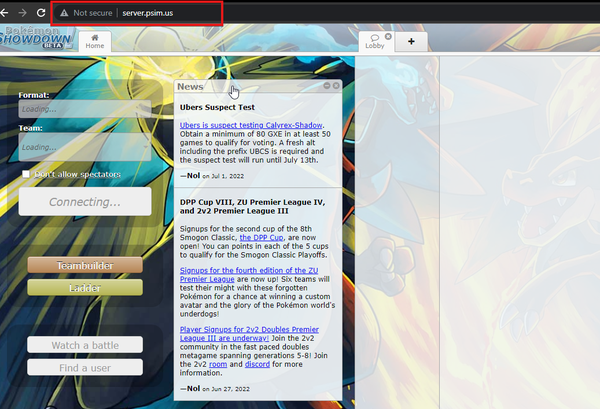Click the Nol on Jul 1, 2022 byline
This screenshot has height=409, width=600.
click(212, 176)
